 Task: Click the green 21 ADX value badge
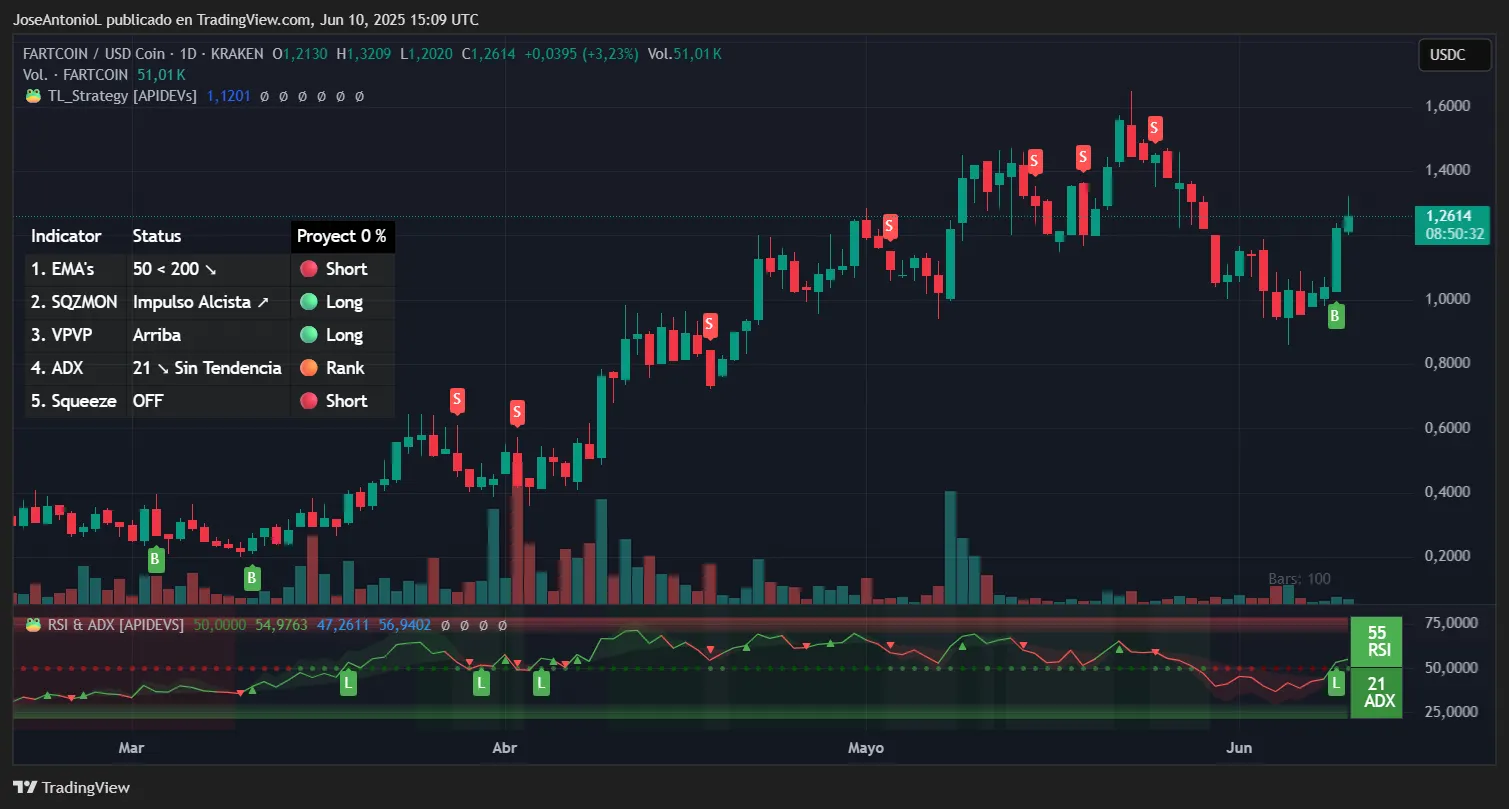point(1376,691)
